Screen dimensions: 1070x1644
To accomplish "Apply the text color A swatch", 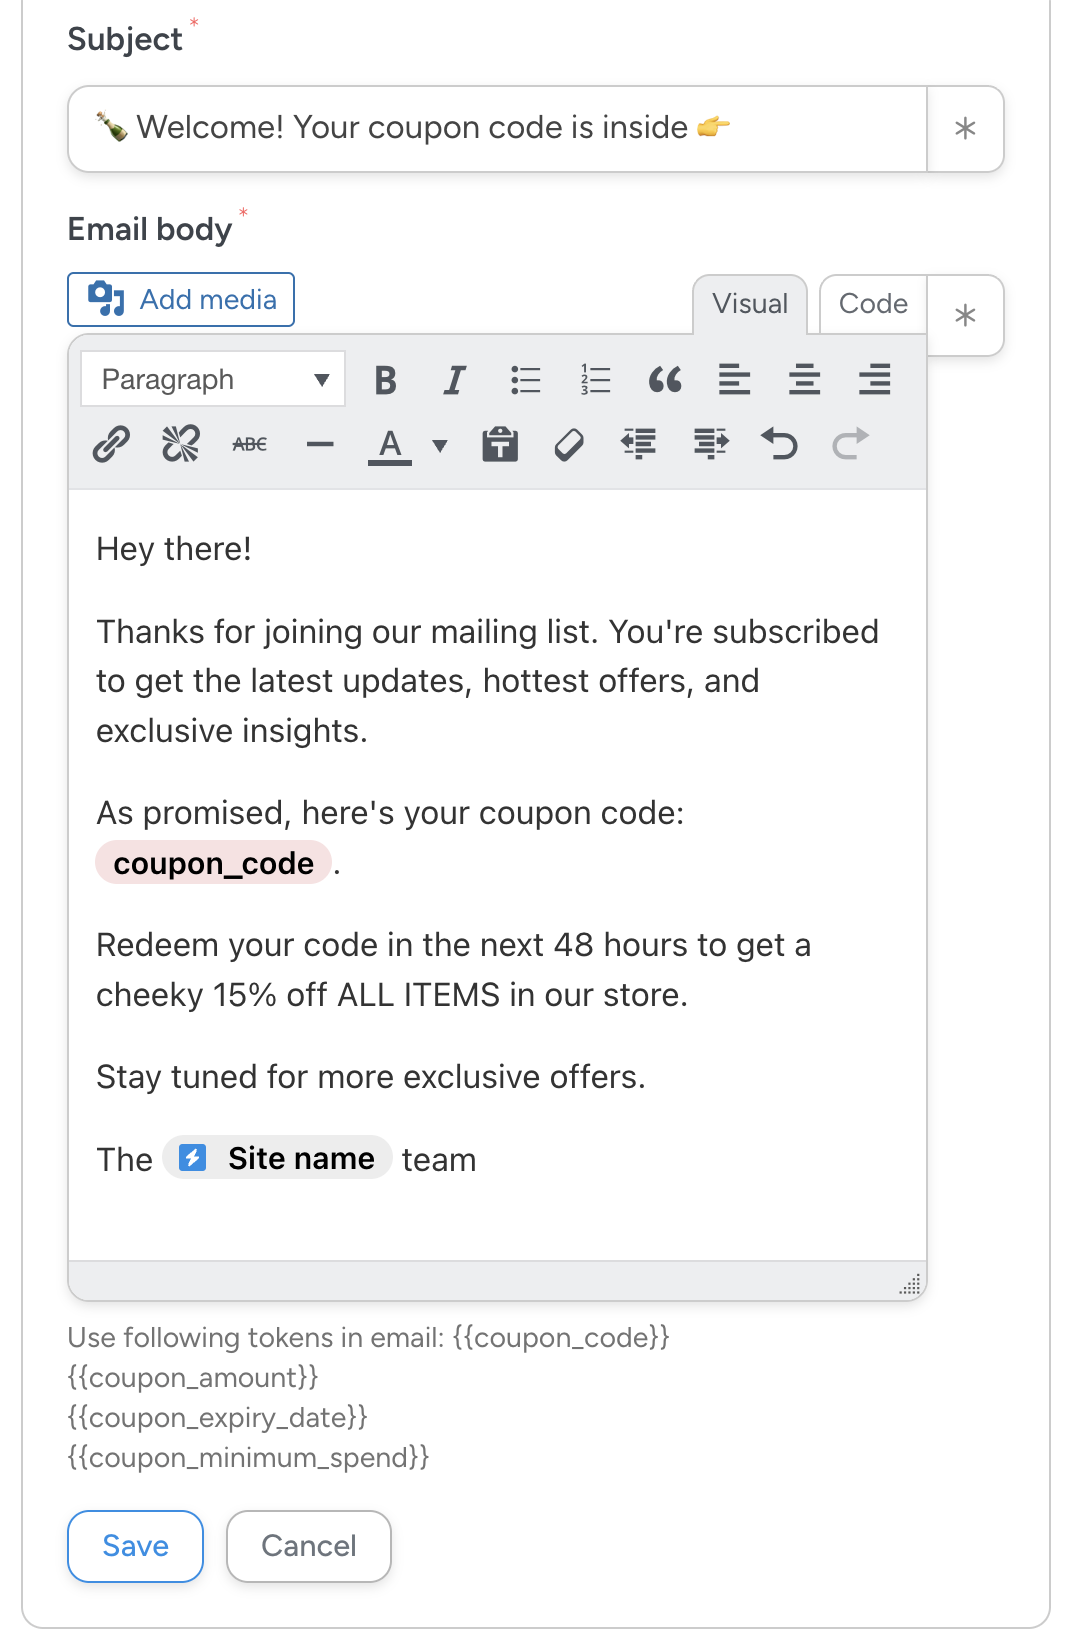I will pos(390,445).
